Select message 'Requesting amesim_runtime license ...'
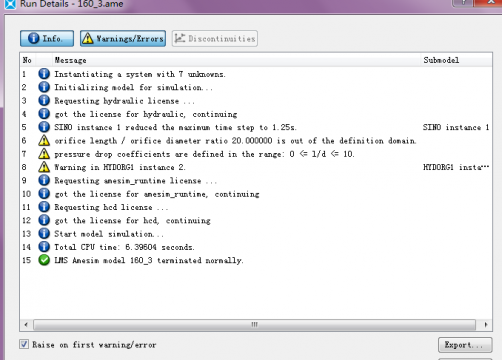 tap(136, 181)
